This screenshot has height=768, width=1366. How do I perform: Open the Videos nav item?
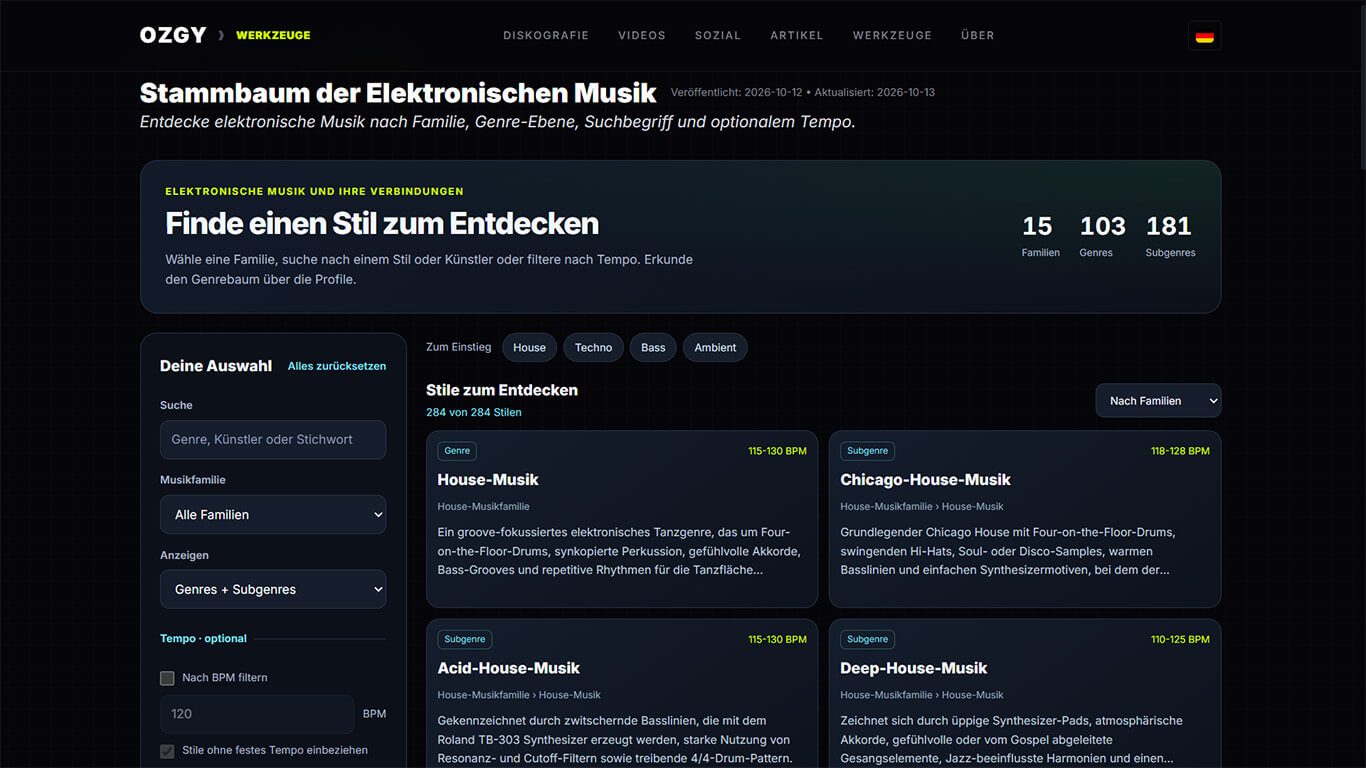click(642, 35)
